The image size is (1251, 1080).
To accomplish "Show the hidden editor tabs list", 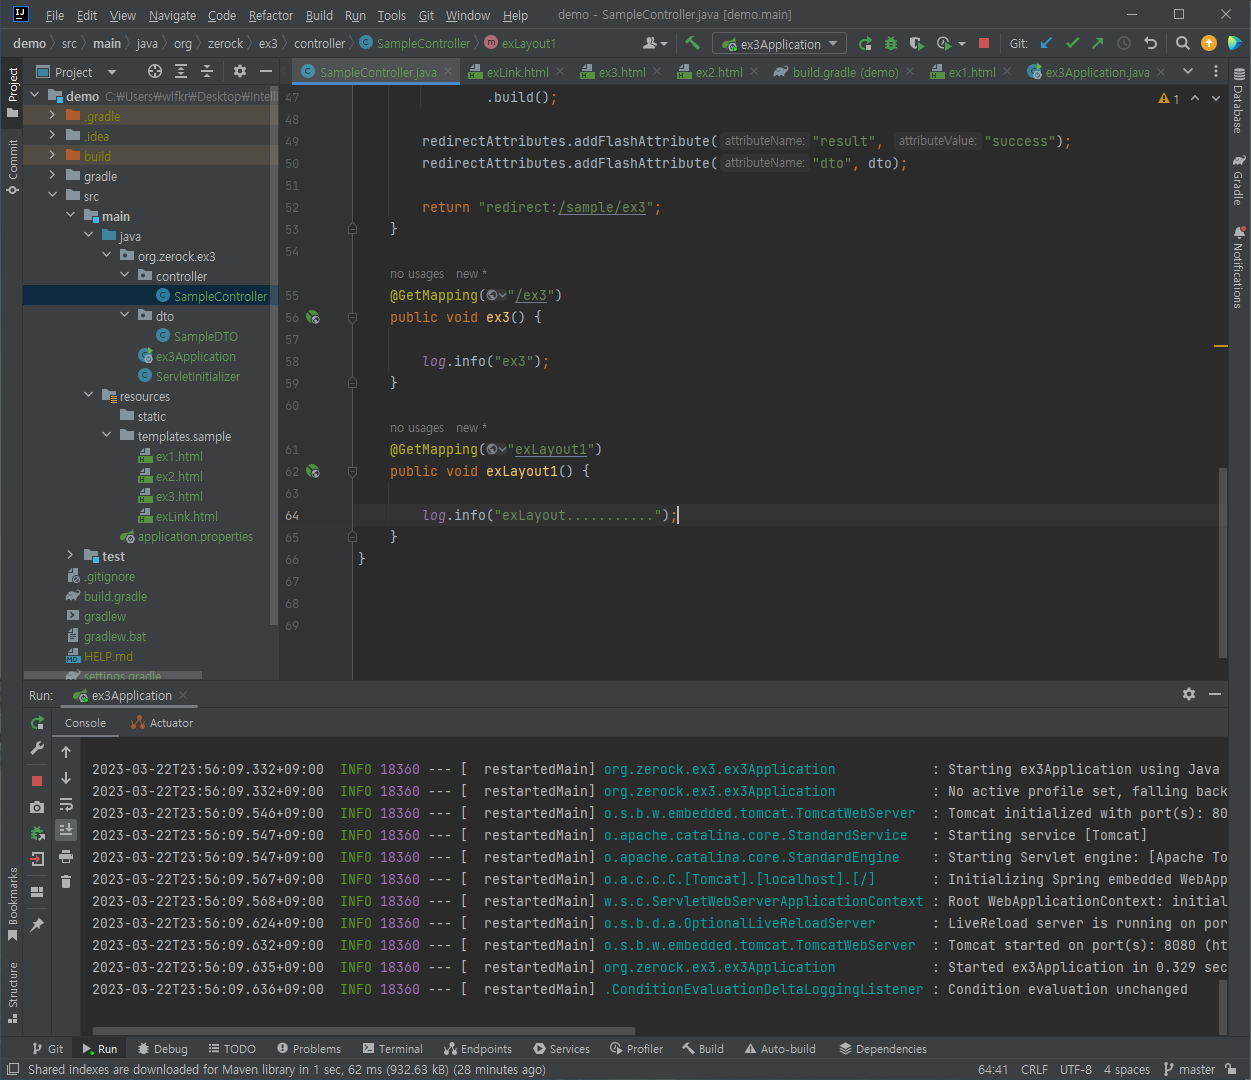I will pyautogui.click(x=1188, y=71).
